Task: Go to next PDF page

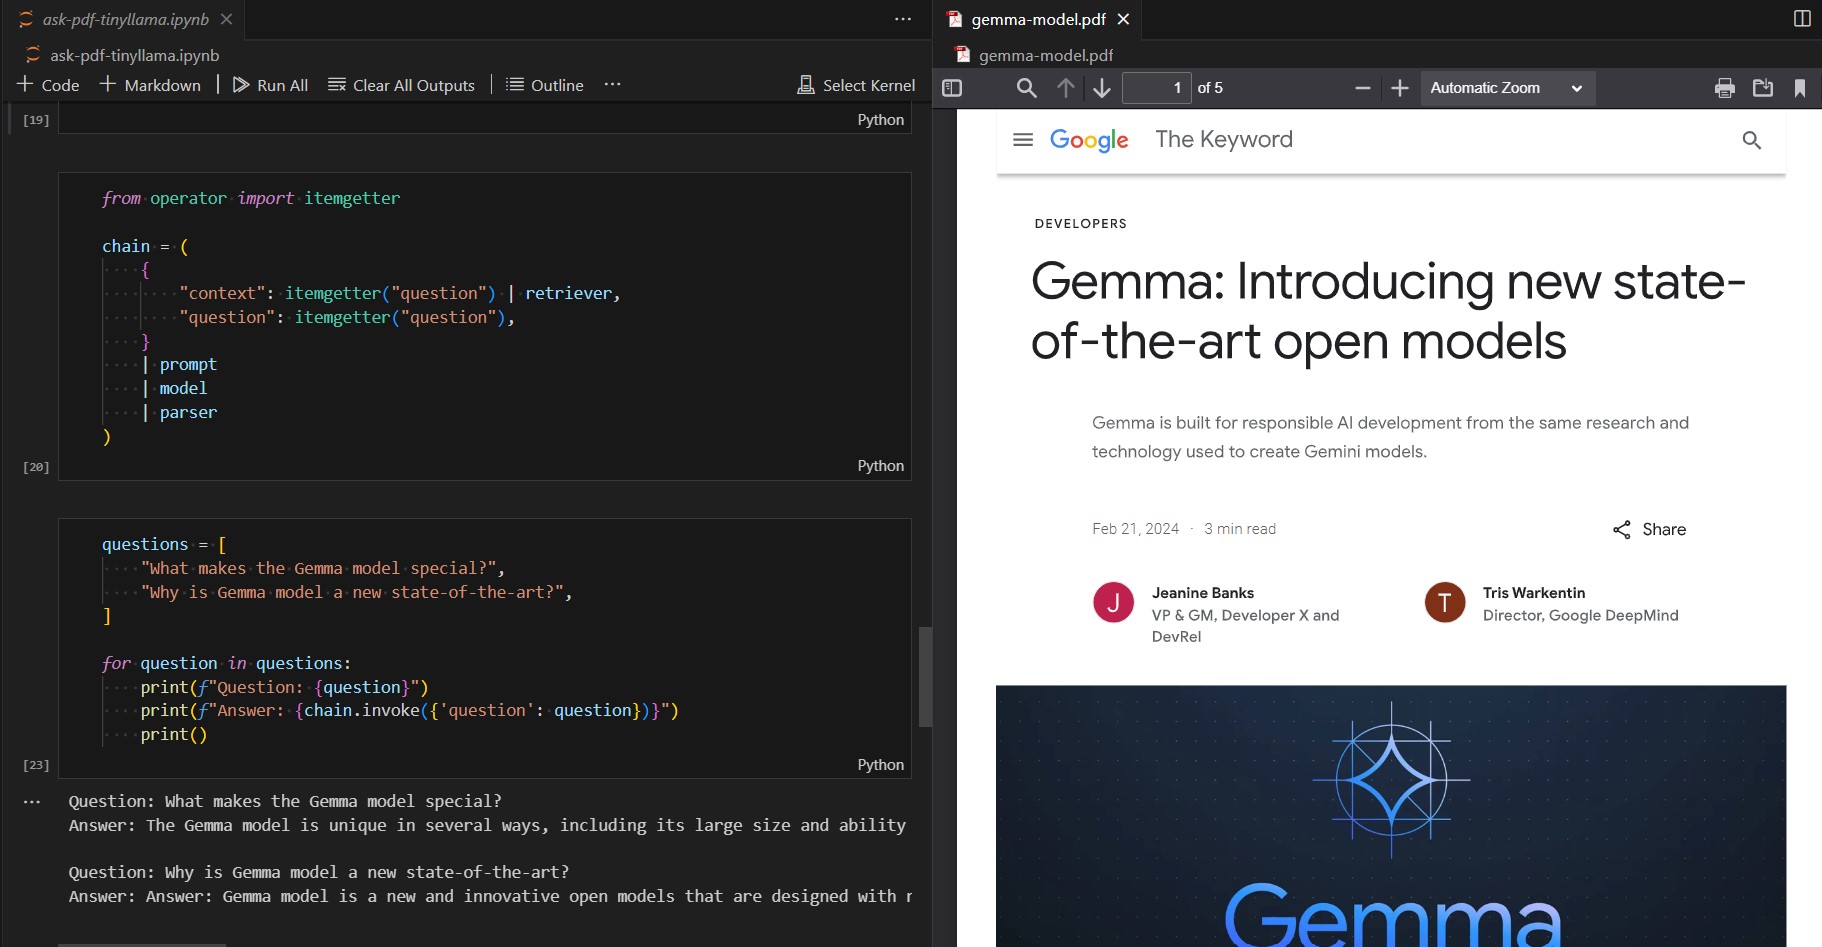Action: click(1102, 88)
